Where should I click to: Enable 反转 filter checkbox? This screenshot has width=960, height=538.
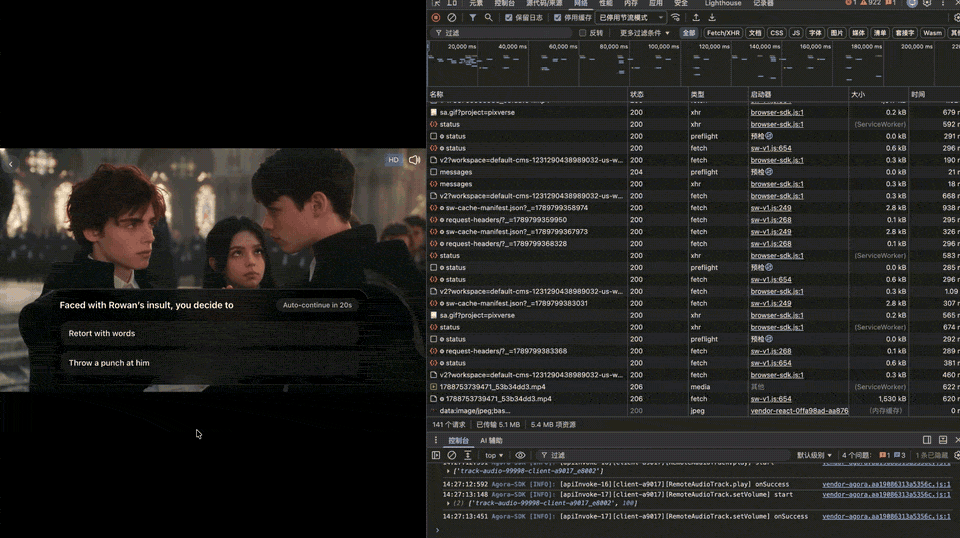coord(582,33)
